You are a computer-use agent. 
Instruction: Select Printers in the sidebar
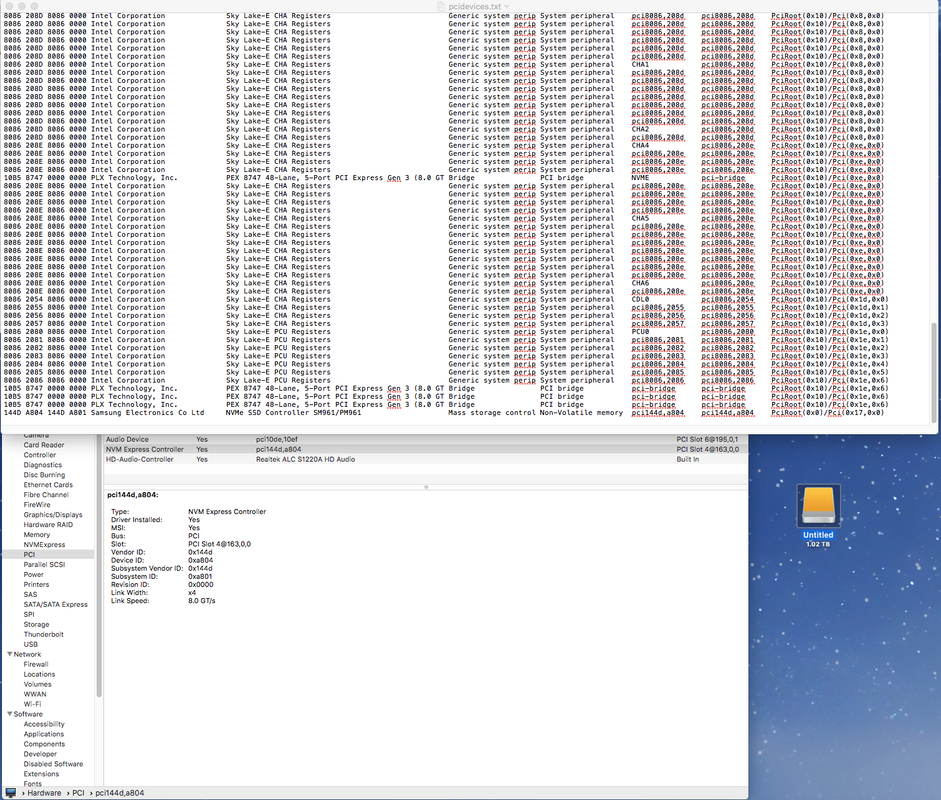tap(37, 585)
